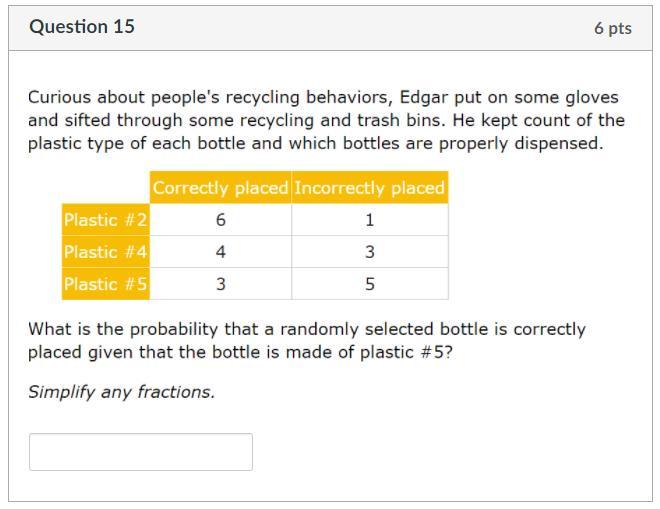Click Plastic #5 correctly placed cell showing 3

tap(220, 284)
